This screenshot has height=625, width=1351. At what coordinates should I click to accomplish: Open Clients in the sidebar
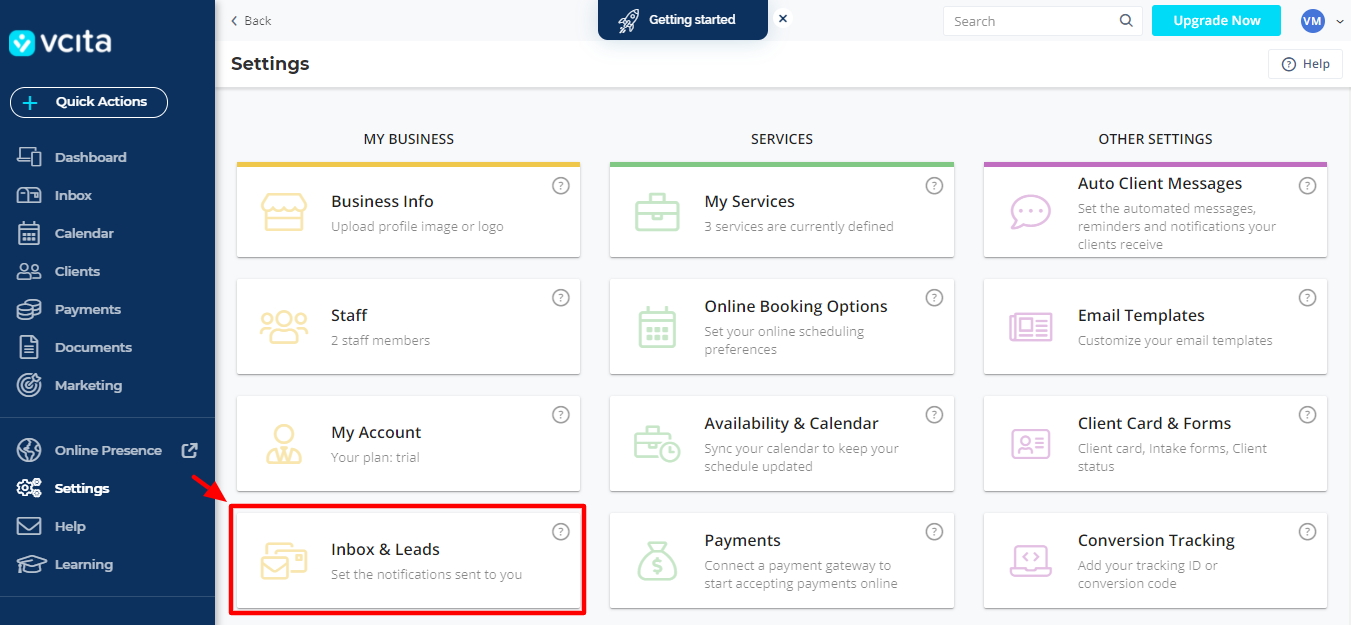[x=77, y=271]
